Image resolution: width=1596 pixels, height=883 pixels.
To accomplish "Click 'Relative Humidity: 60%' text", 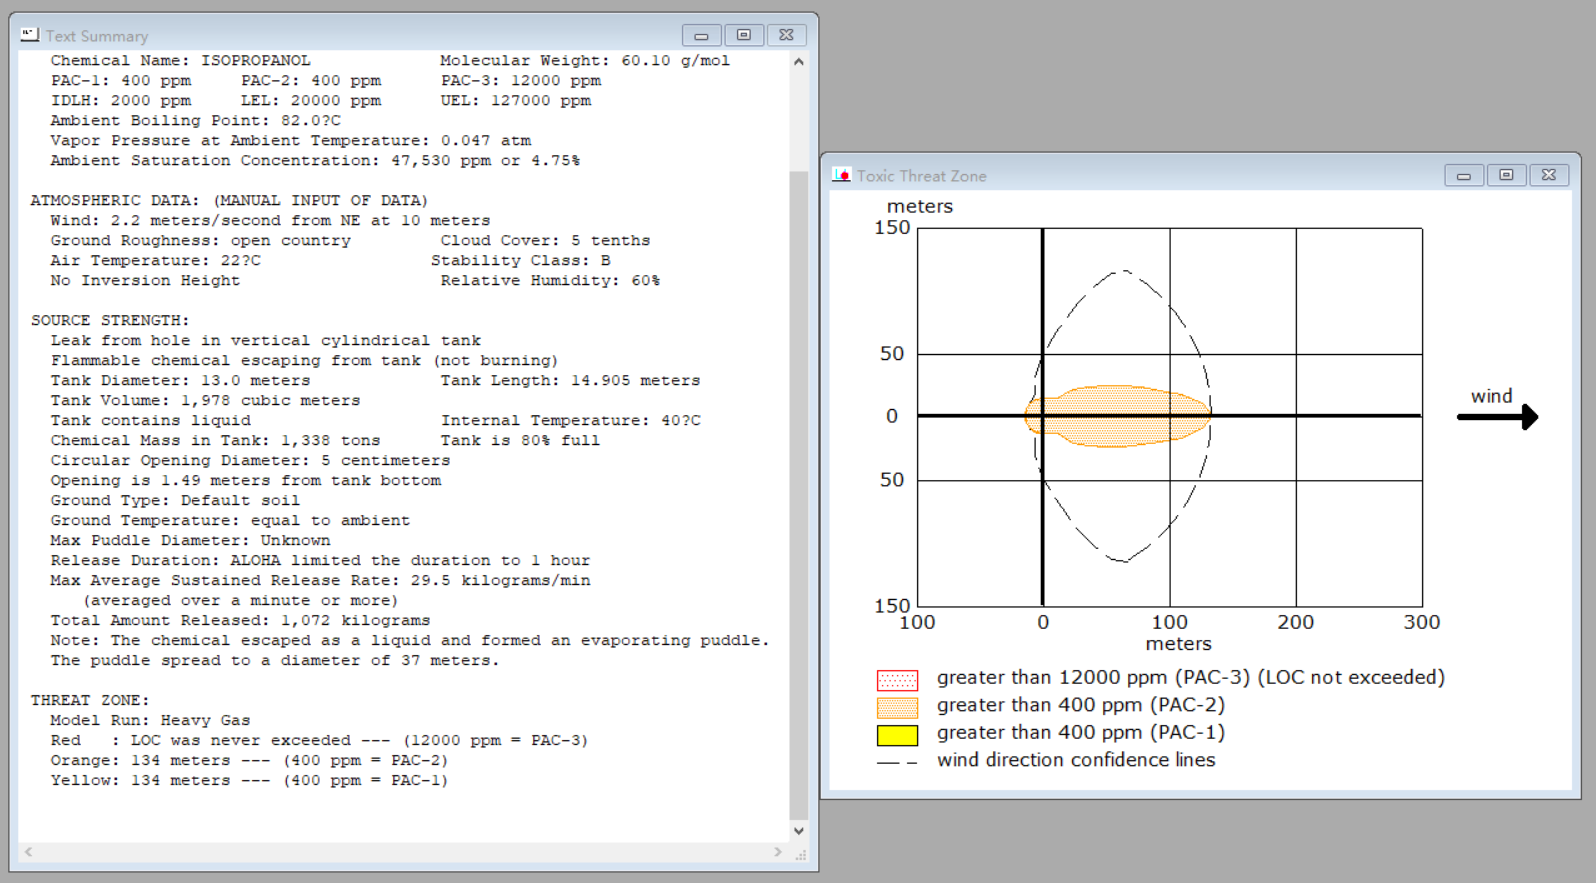I will tap(550, 281).
